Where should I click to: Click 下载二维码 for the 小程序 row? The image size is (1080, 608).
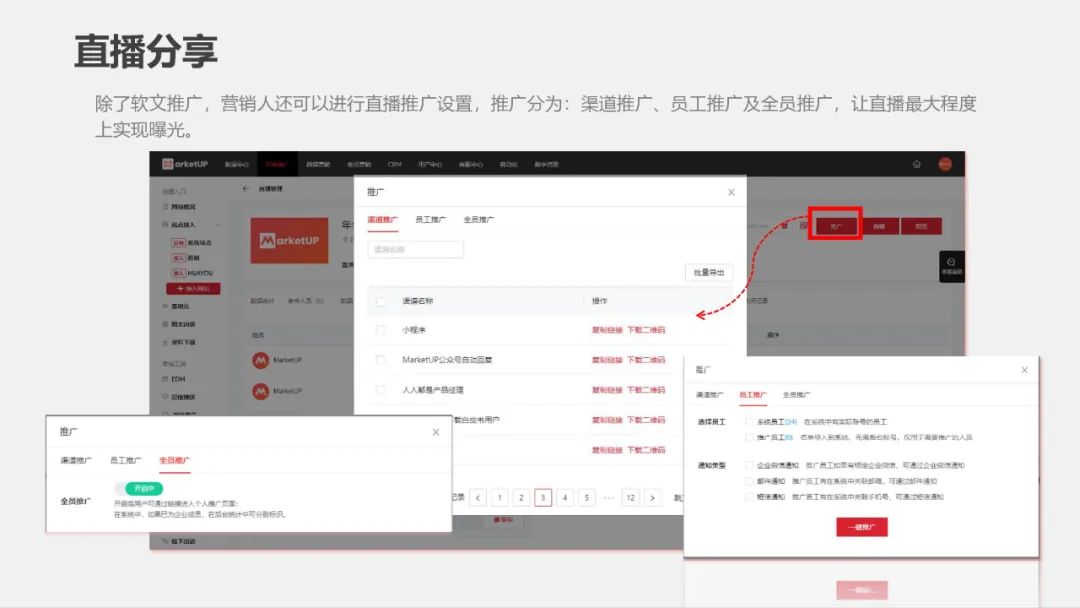point(646,331)
